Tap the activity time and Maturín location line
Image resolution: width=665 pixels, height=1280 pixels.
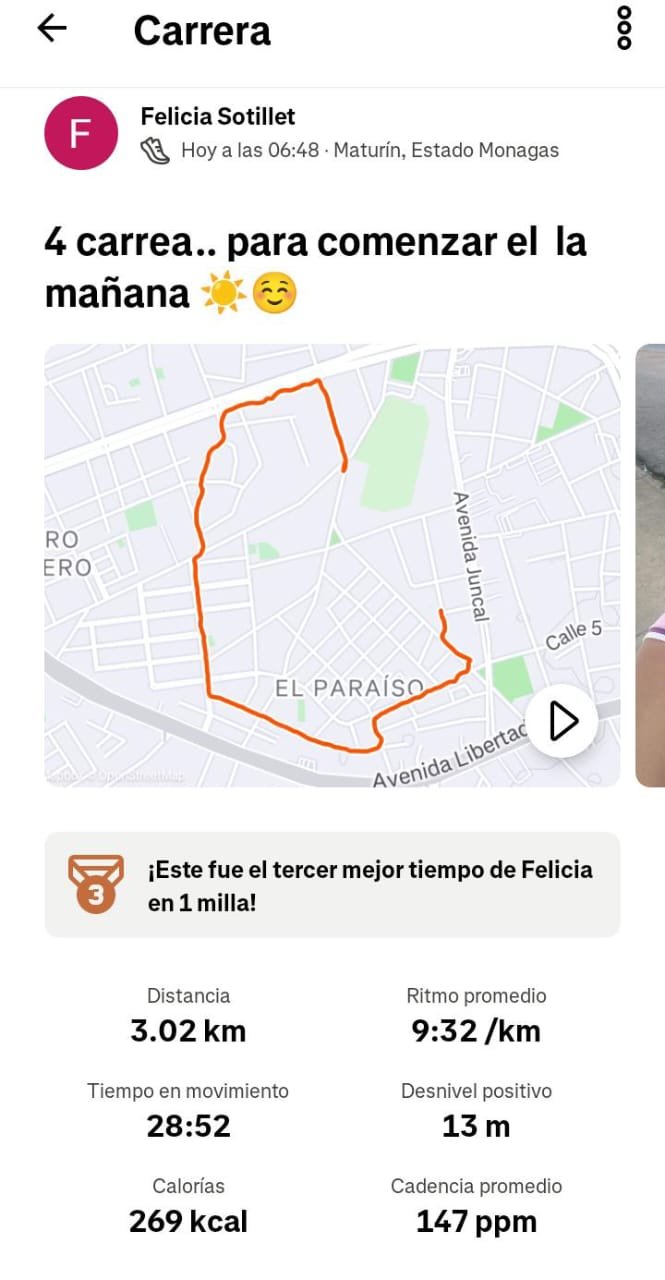point(369,151)
